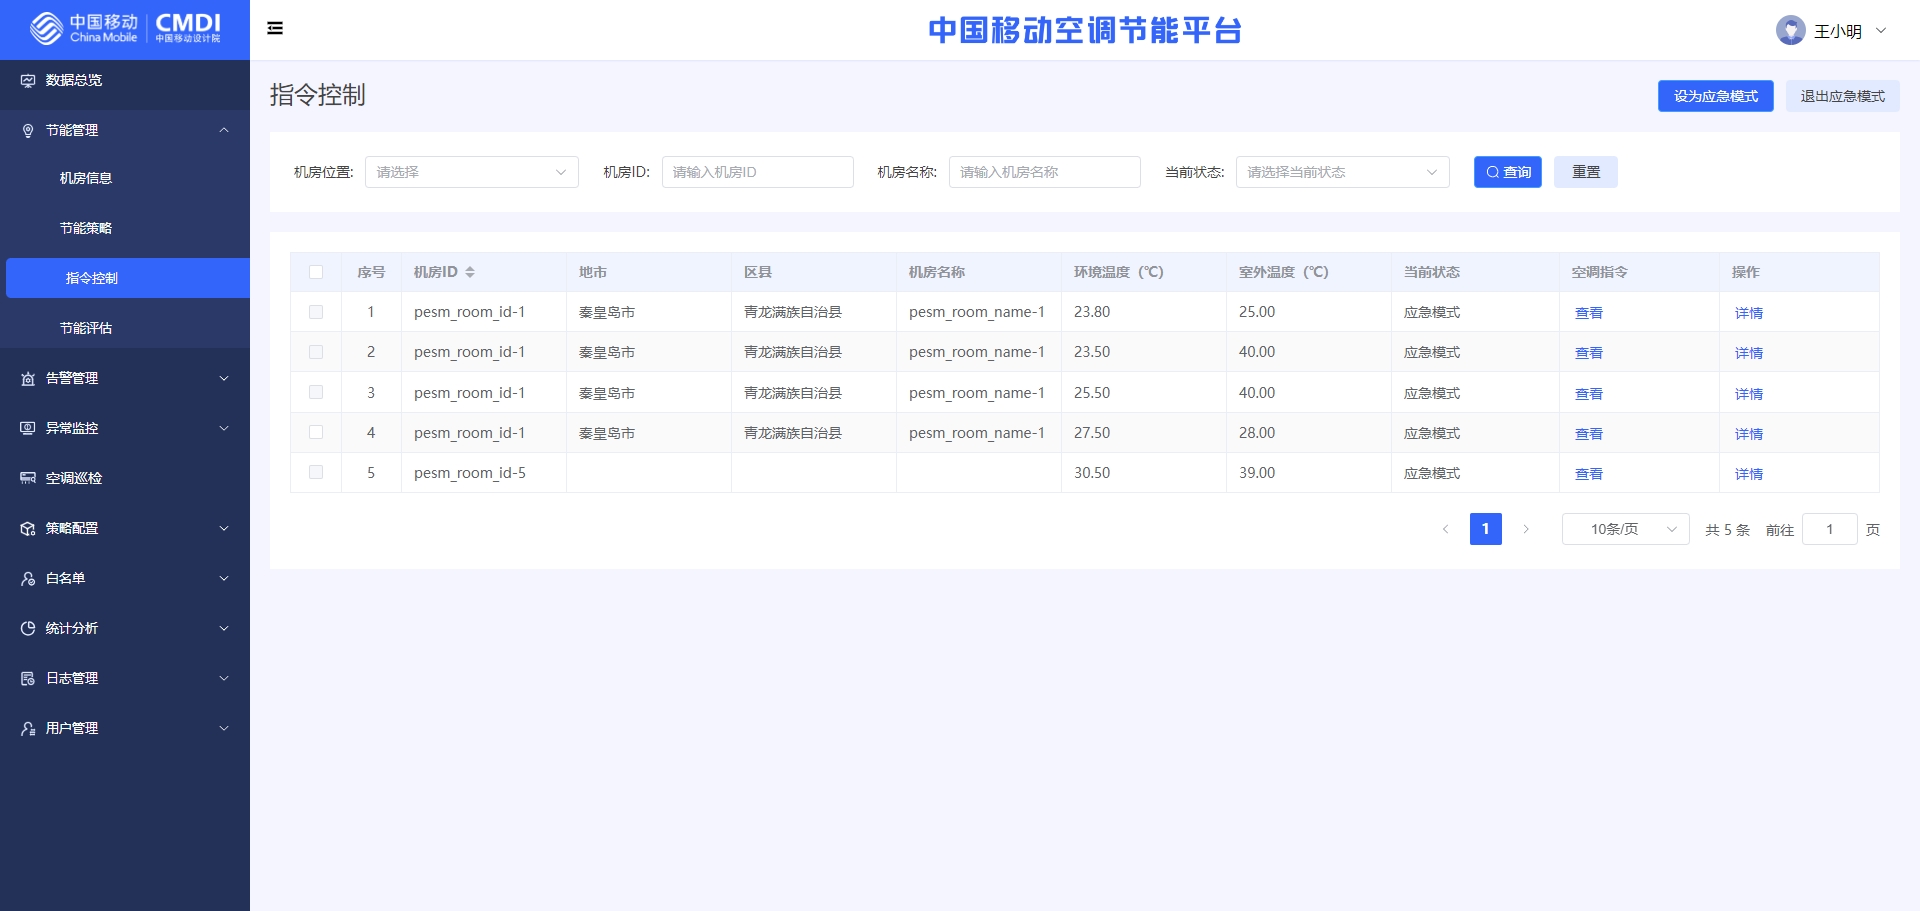
Task: Click the 统计分析 pie chart icon
Action: [x=28, y=628]
